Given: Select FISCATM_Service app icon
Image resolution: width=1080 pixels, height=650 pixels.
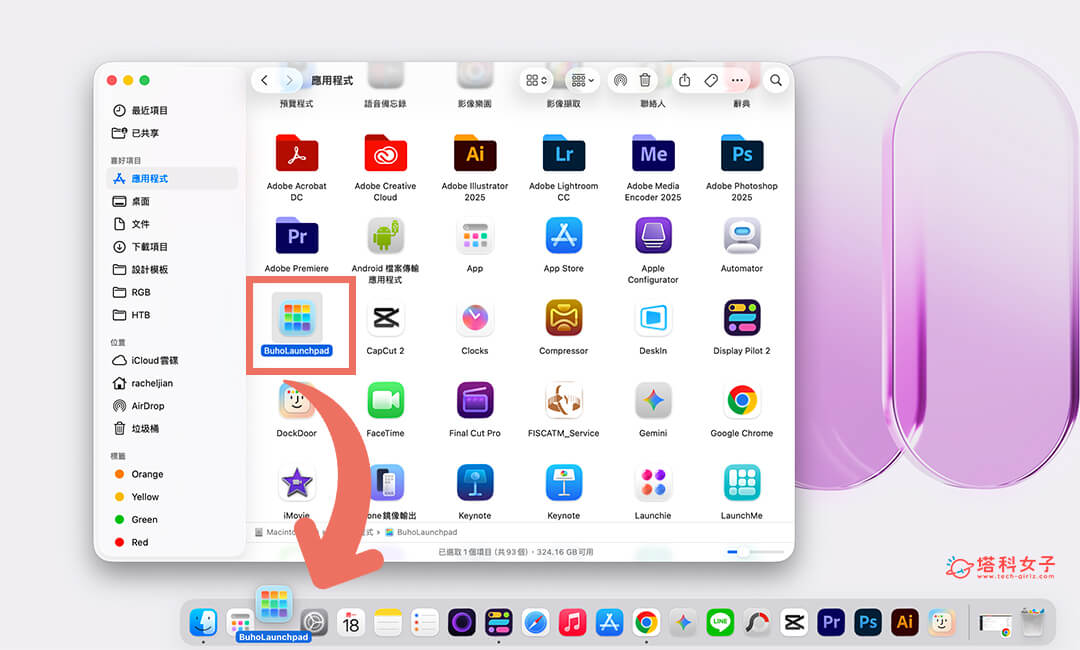Looking at the screenshot, I should [x=563, y=400].
